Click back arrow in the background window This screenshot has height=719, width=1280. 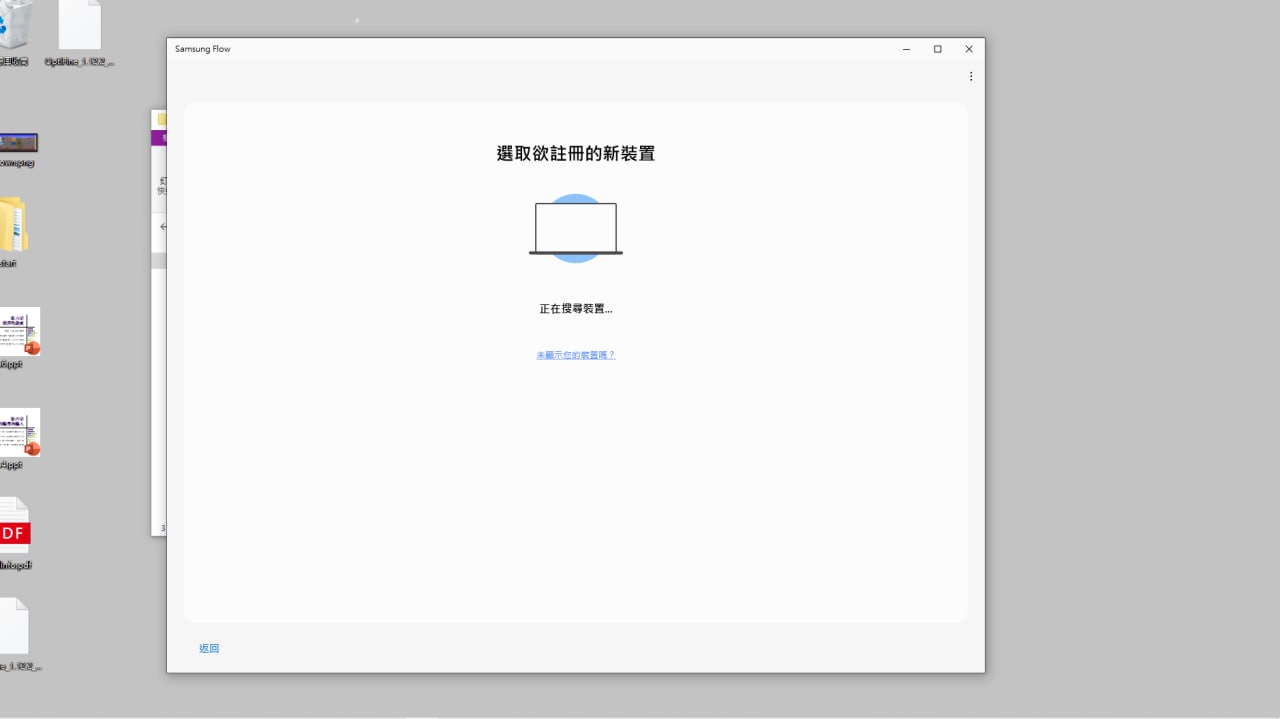pos(162,227)
